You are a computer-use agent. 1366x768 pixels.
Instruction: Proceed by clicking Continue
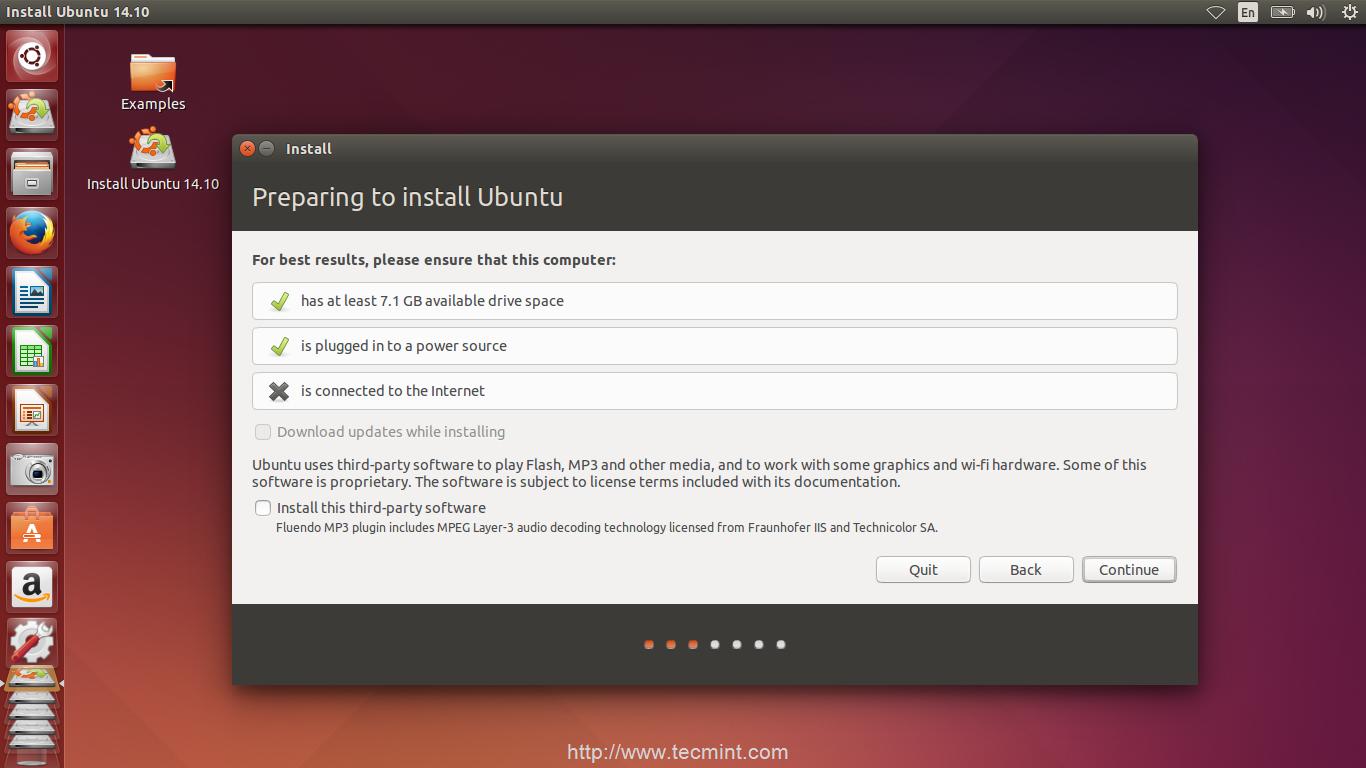click(1129, 570)
